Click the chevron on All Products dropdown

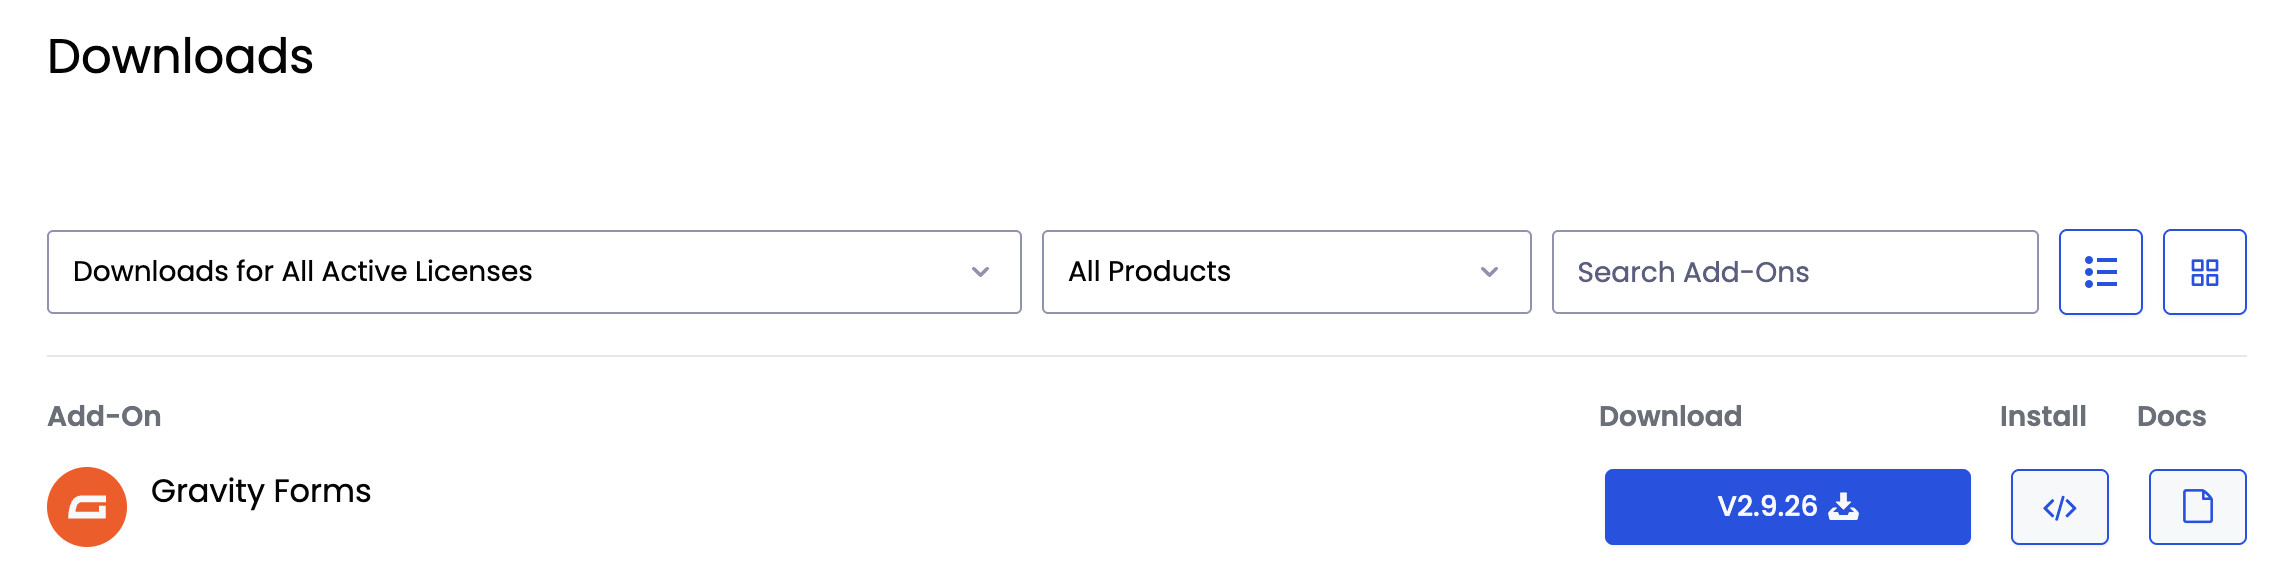click(1489, 272)
